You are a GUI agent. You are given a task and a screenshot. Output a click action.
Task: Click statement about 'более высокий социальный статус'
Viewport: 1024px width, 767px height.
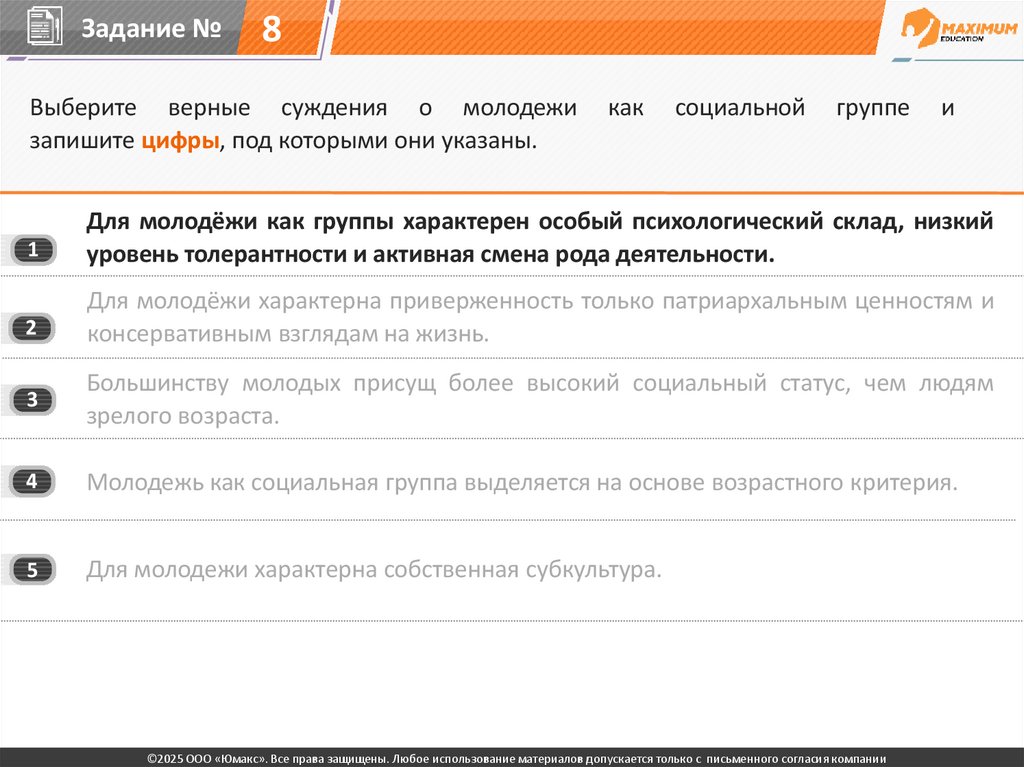click(540, 399)
